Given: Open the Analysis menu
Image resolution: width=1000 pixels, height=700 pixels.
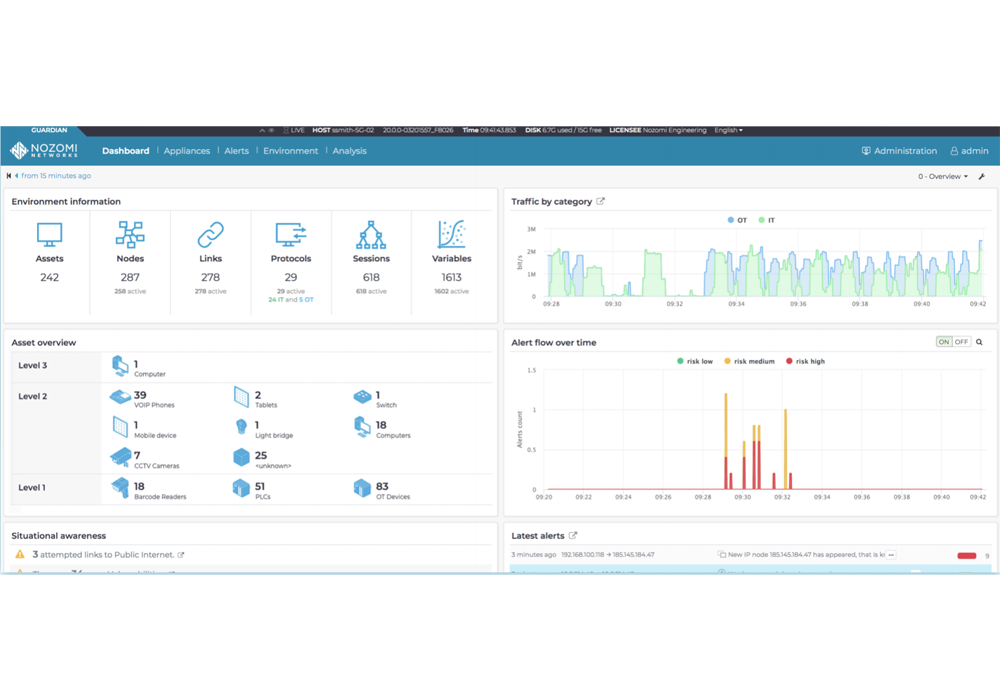Looking at the screenshot, I should click(x=349, y=151).
